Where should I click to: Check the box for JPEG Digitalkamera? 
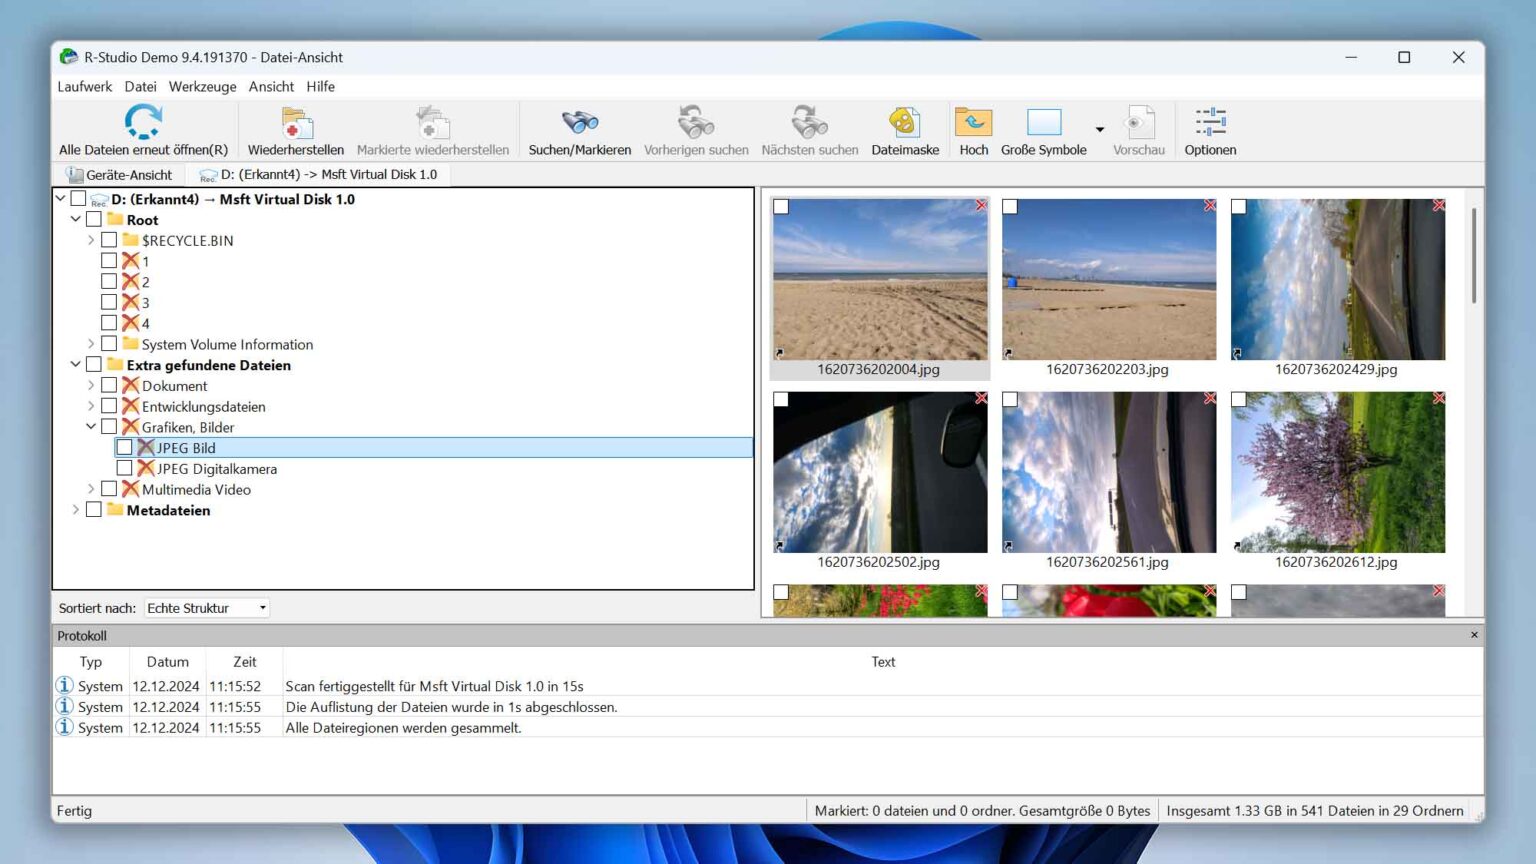124,468
